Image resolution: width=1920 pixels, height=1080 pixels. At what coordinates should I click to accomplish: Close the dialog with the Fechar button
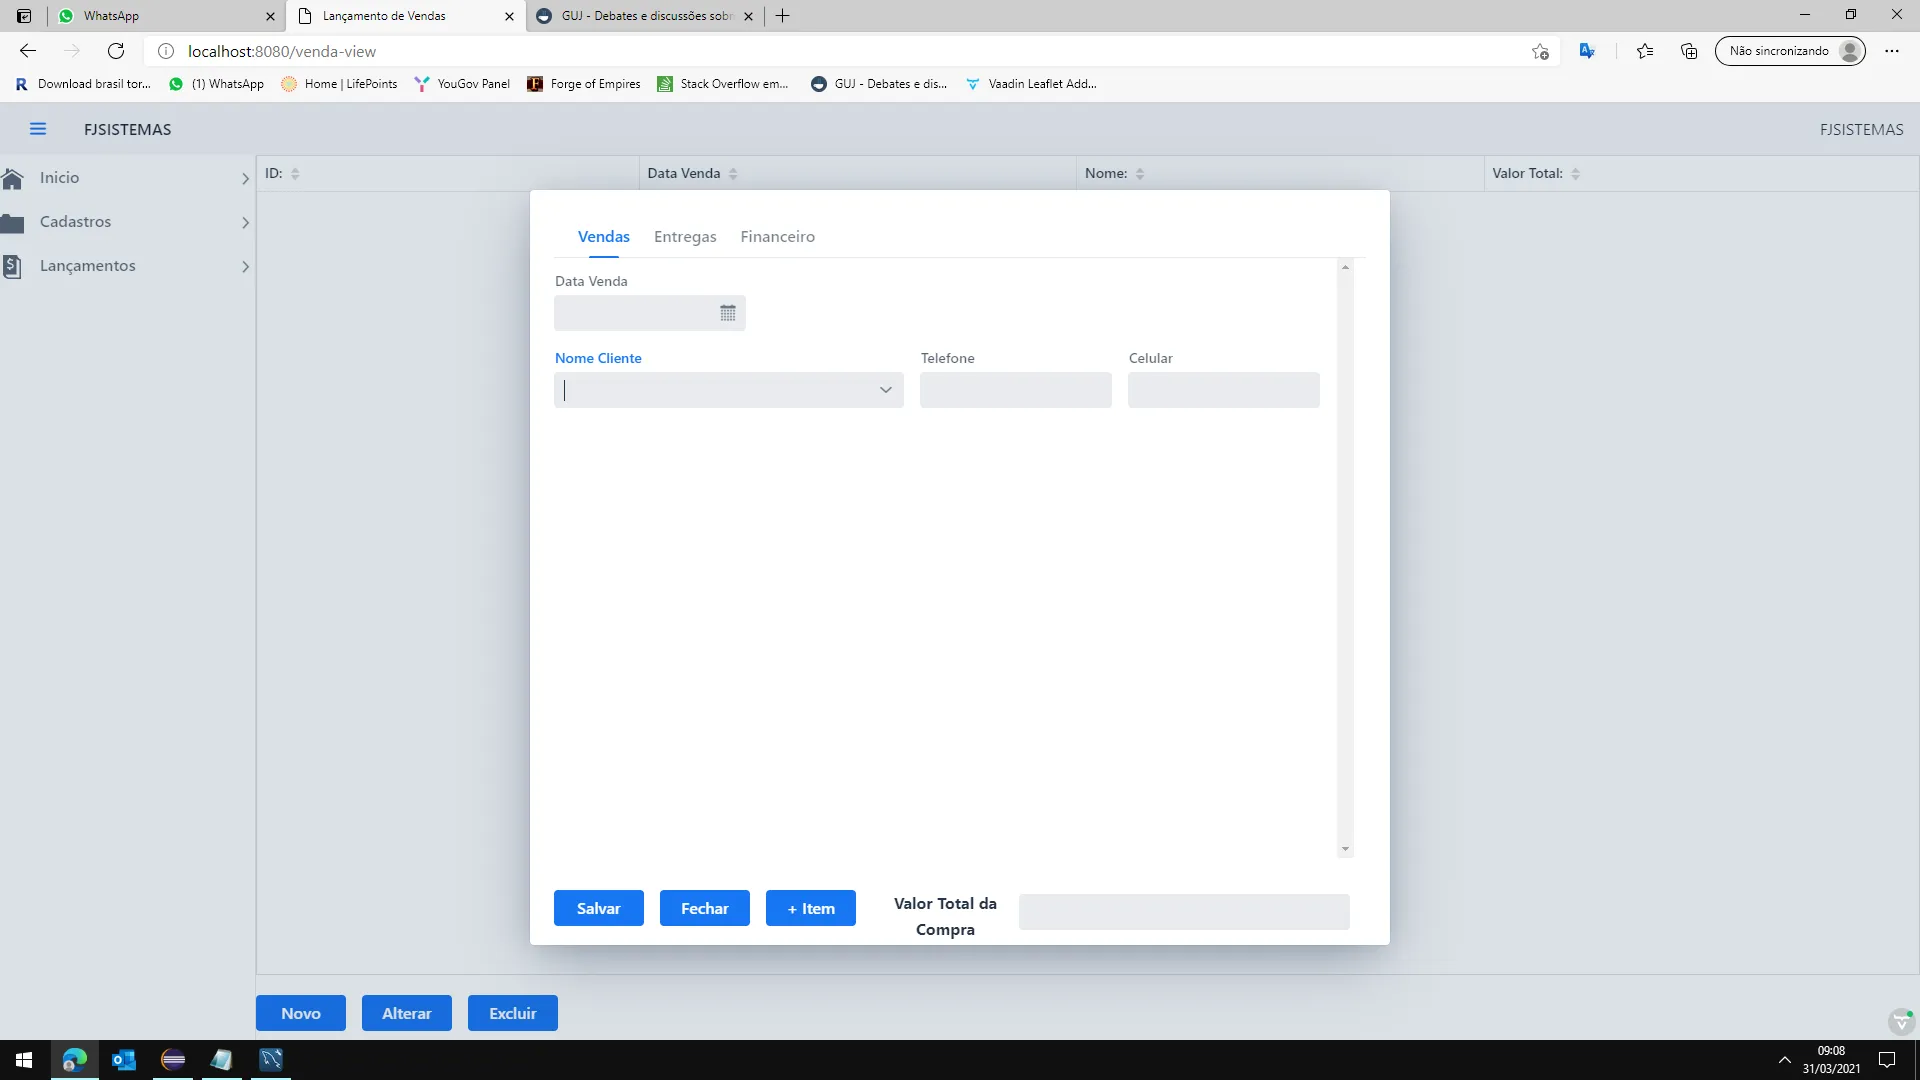(704, 908)
